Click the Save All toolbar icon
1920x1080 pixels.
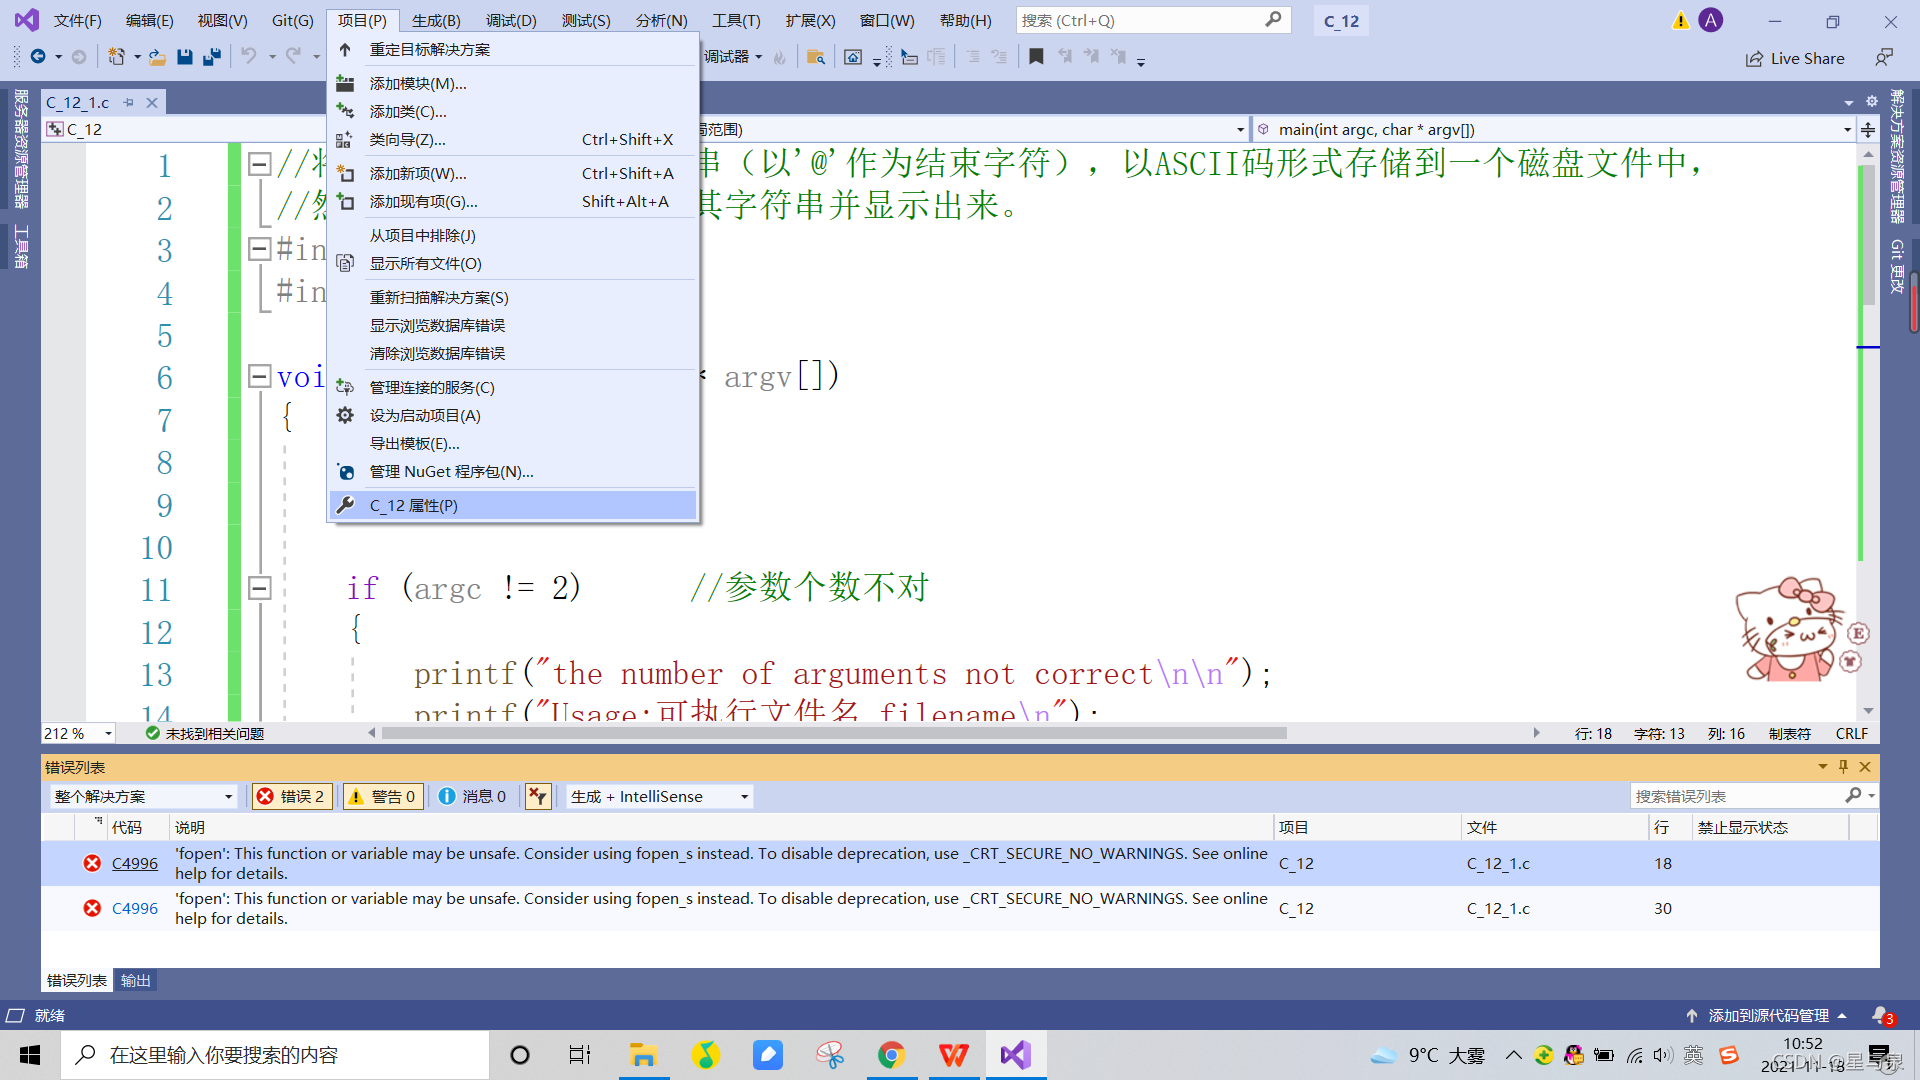tap(211, 57)
